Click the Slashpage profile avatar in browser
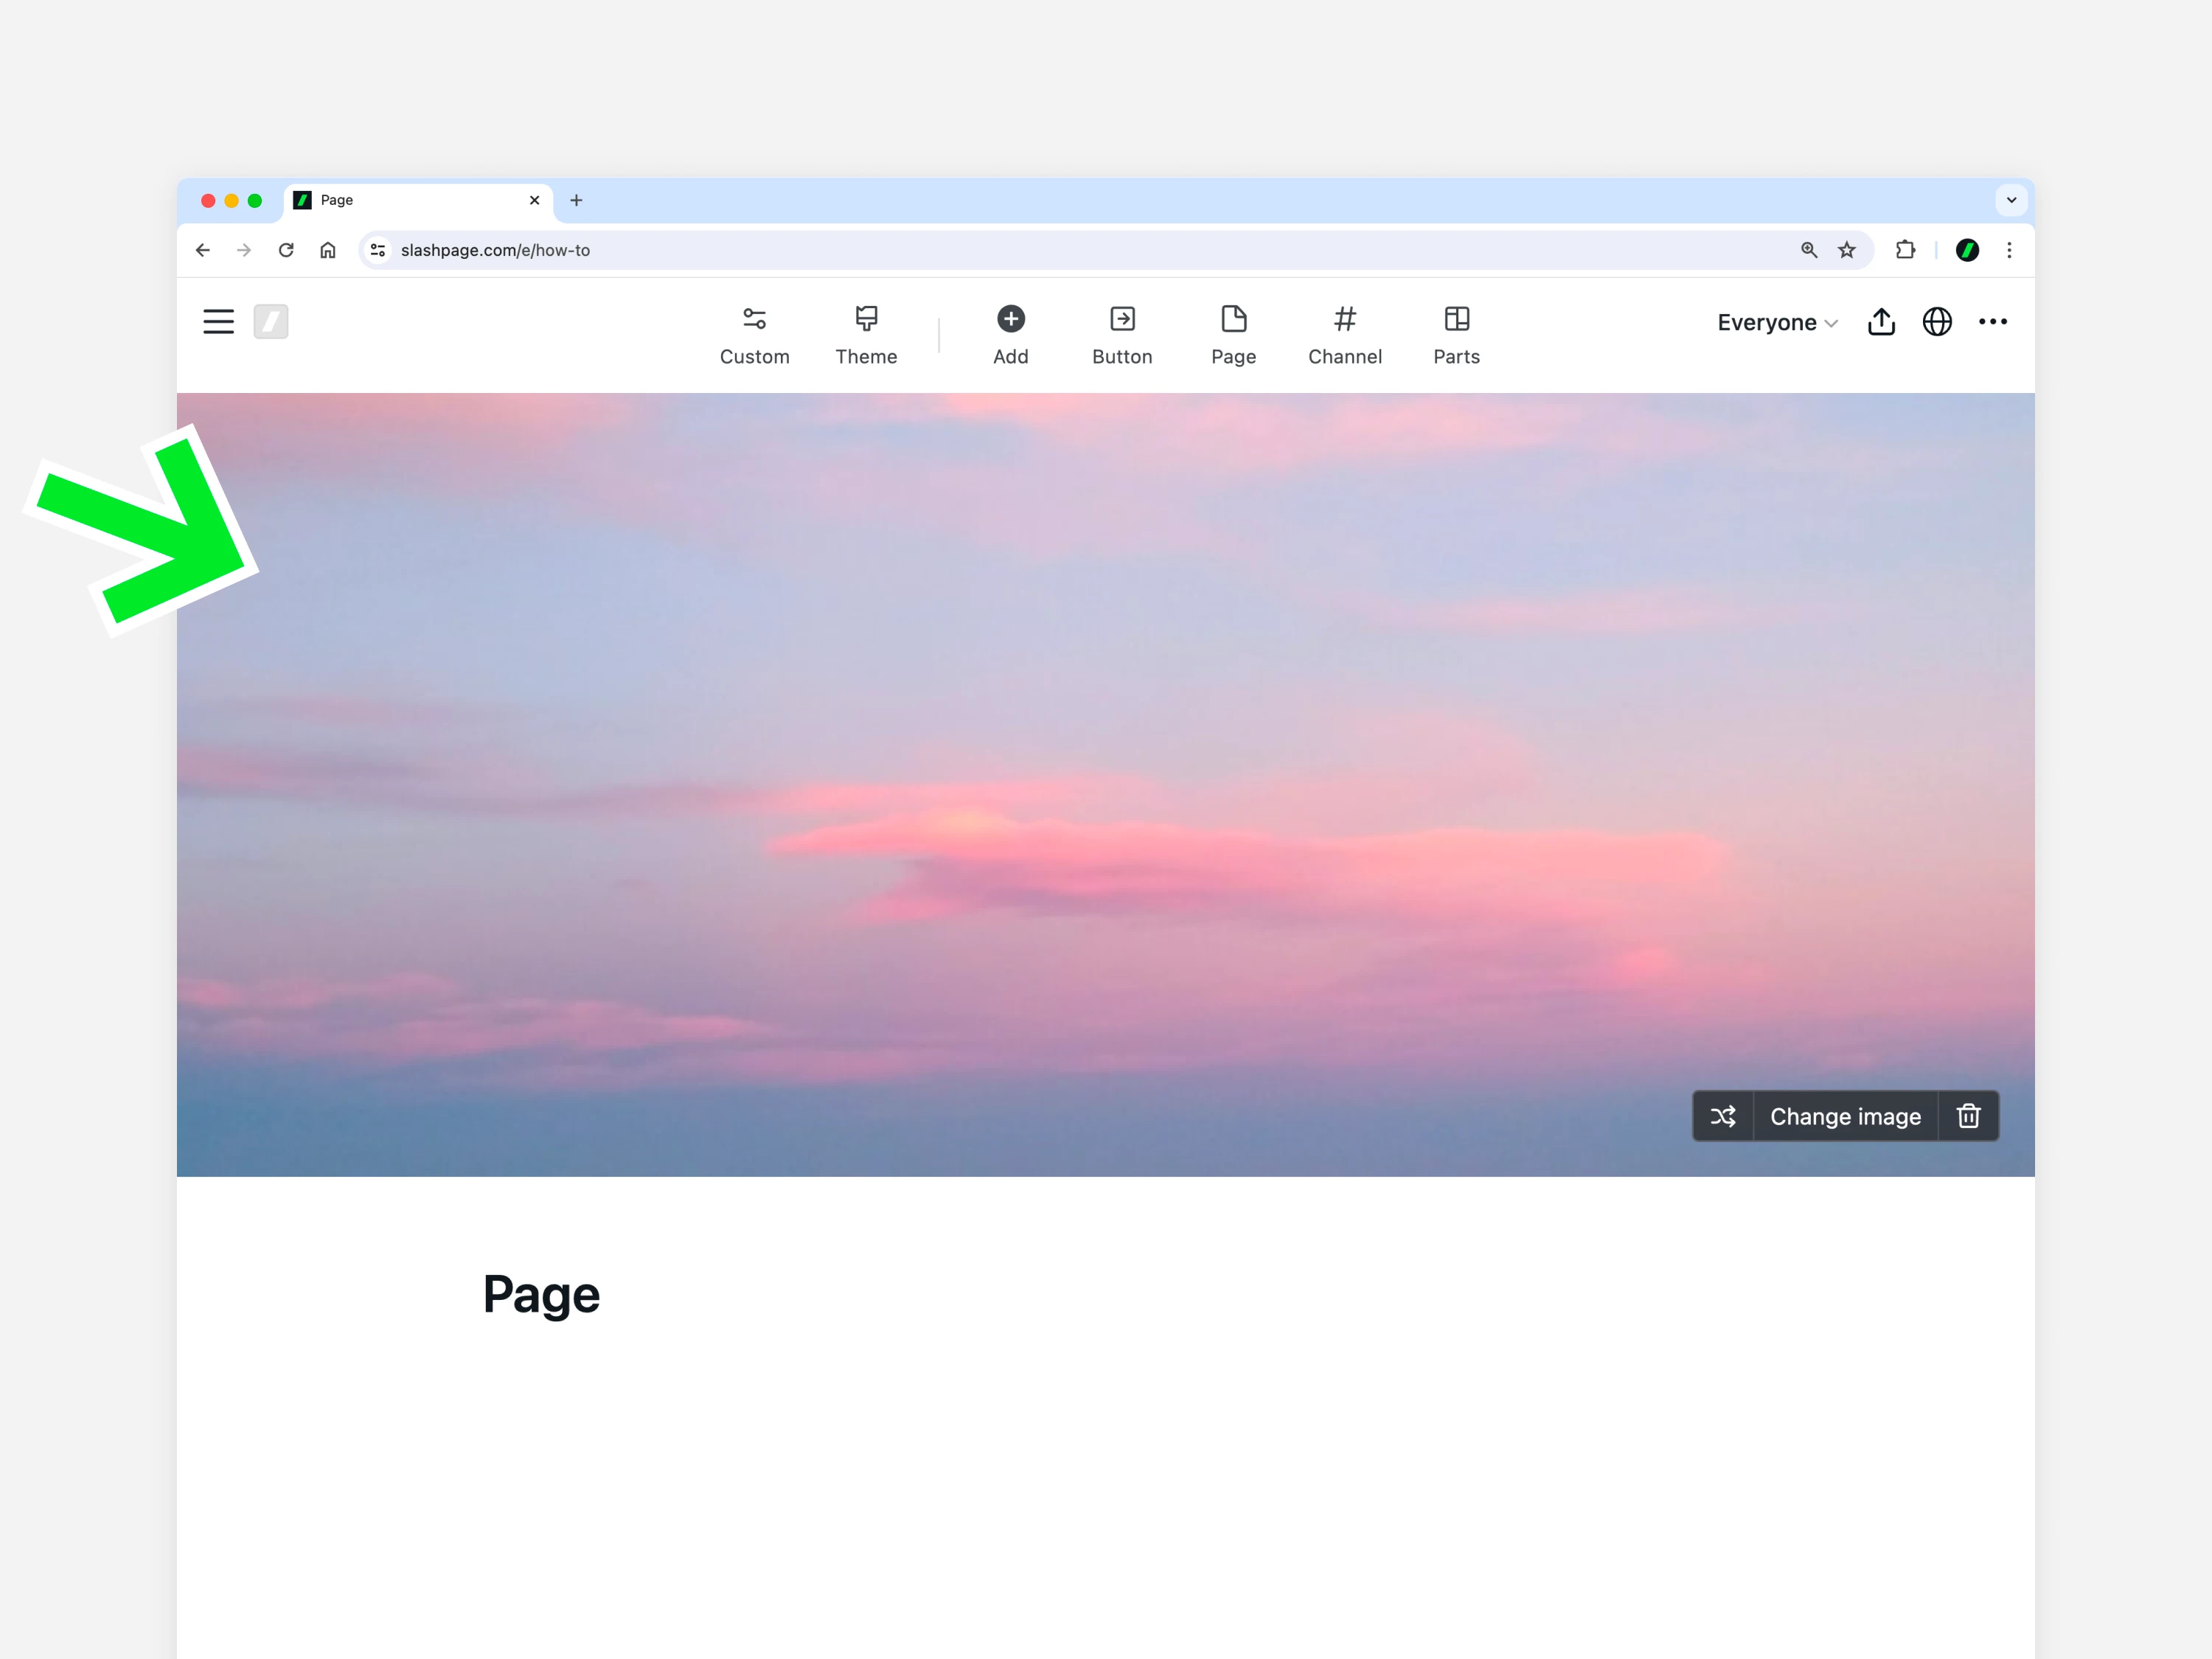Viewport: 2212px width, 1659px height. pyautogui.click(x=1967, y=250)
